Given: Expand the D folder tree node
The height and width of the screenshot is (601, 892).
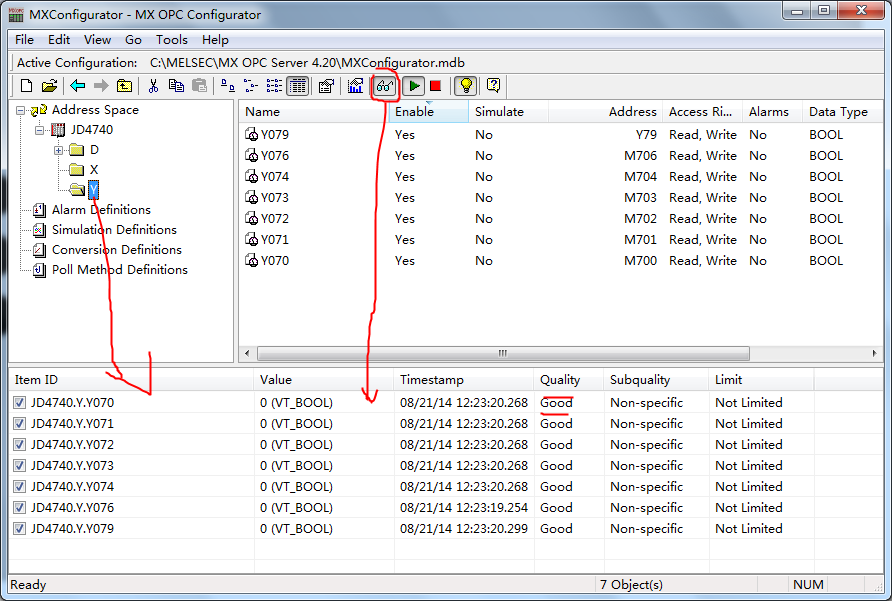Looking at the screenshot, I should 59,150.
